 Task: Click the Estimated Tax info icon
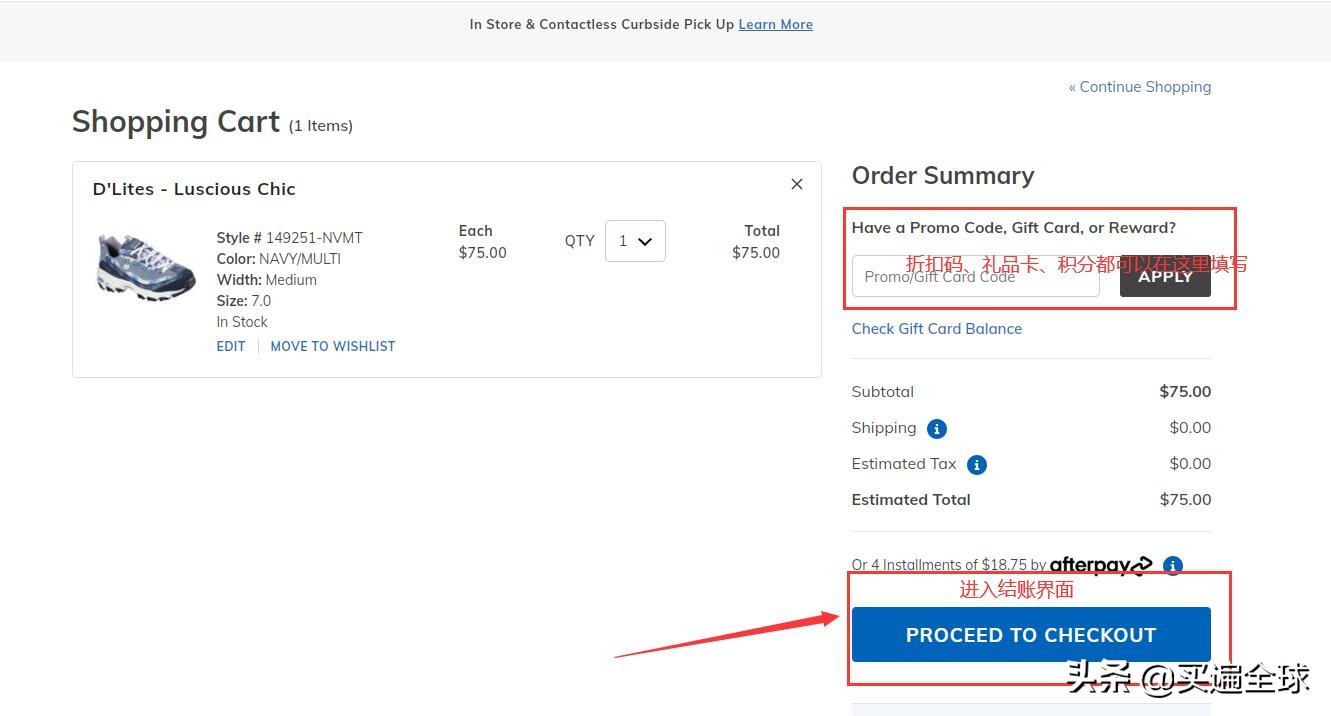tap(977, 465)
